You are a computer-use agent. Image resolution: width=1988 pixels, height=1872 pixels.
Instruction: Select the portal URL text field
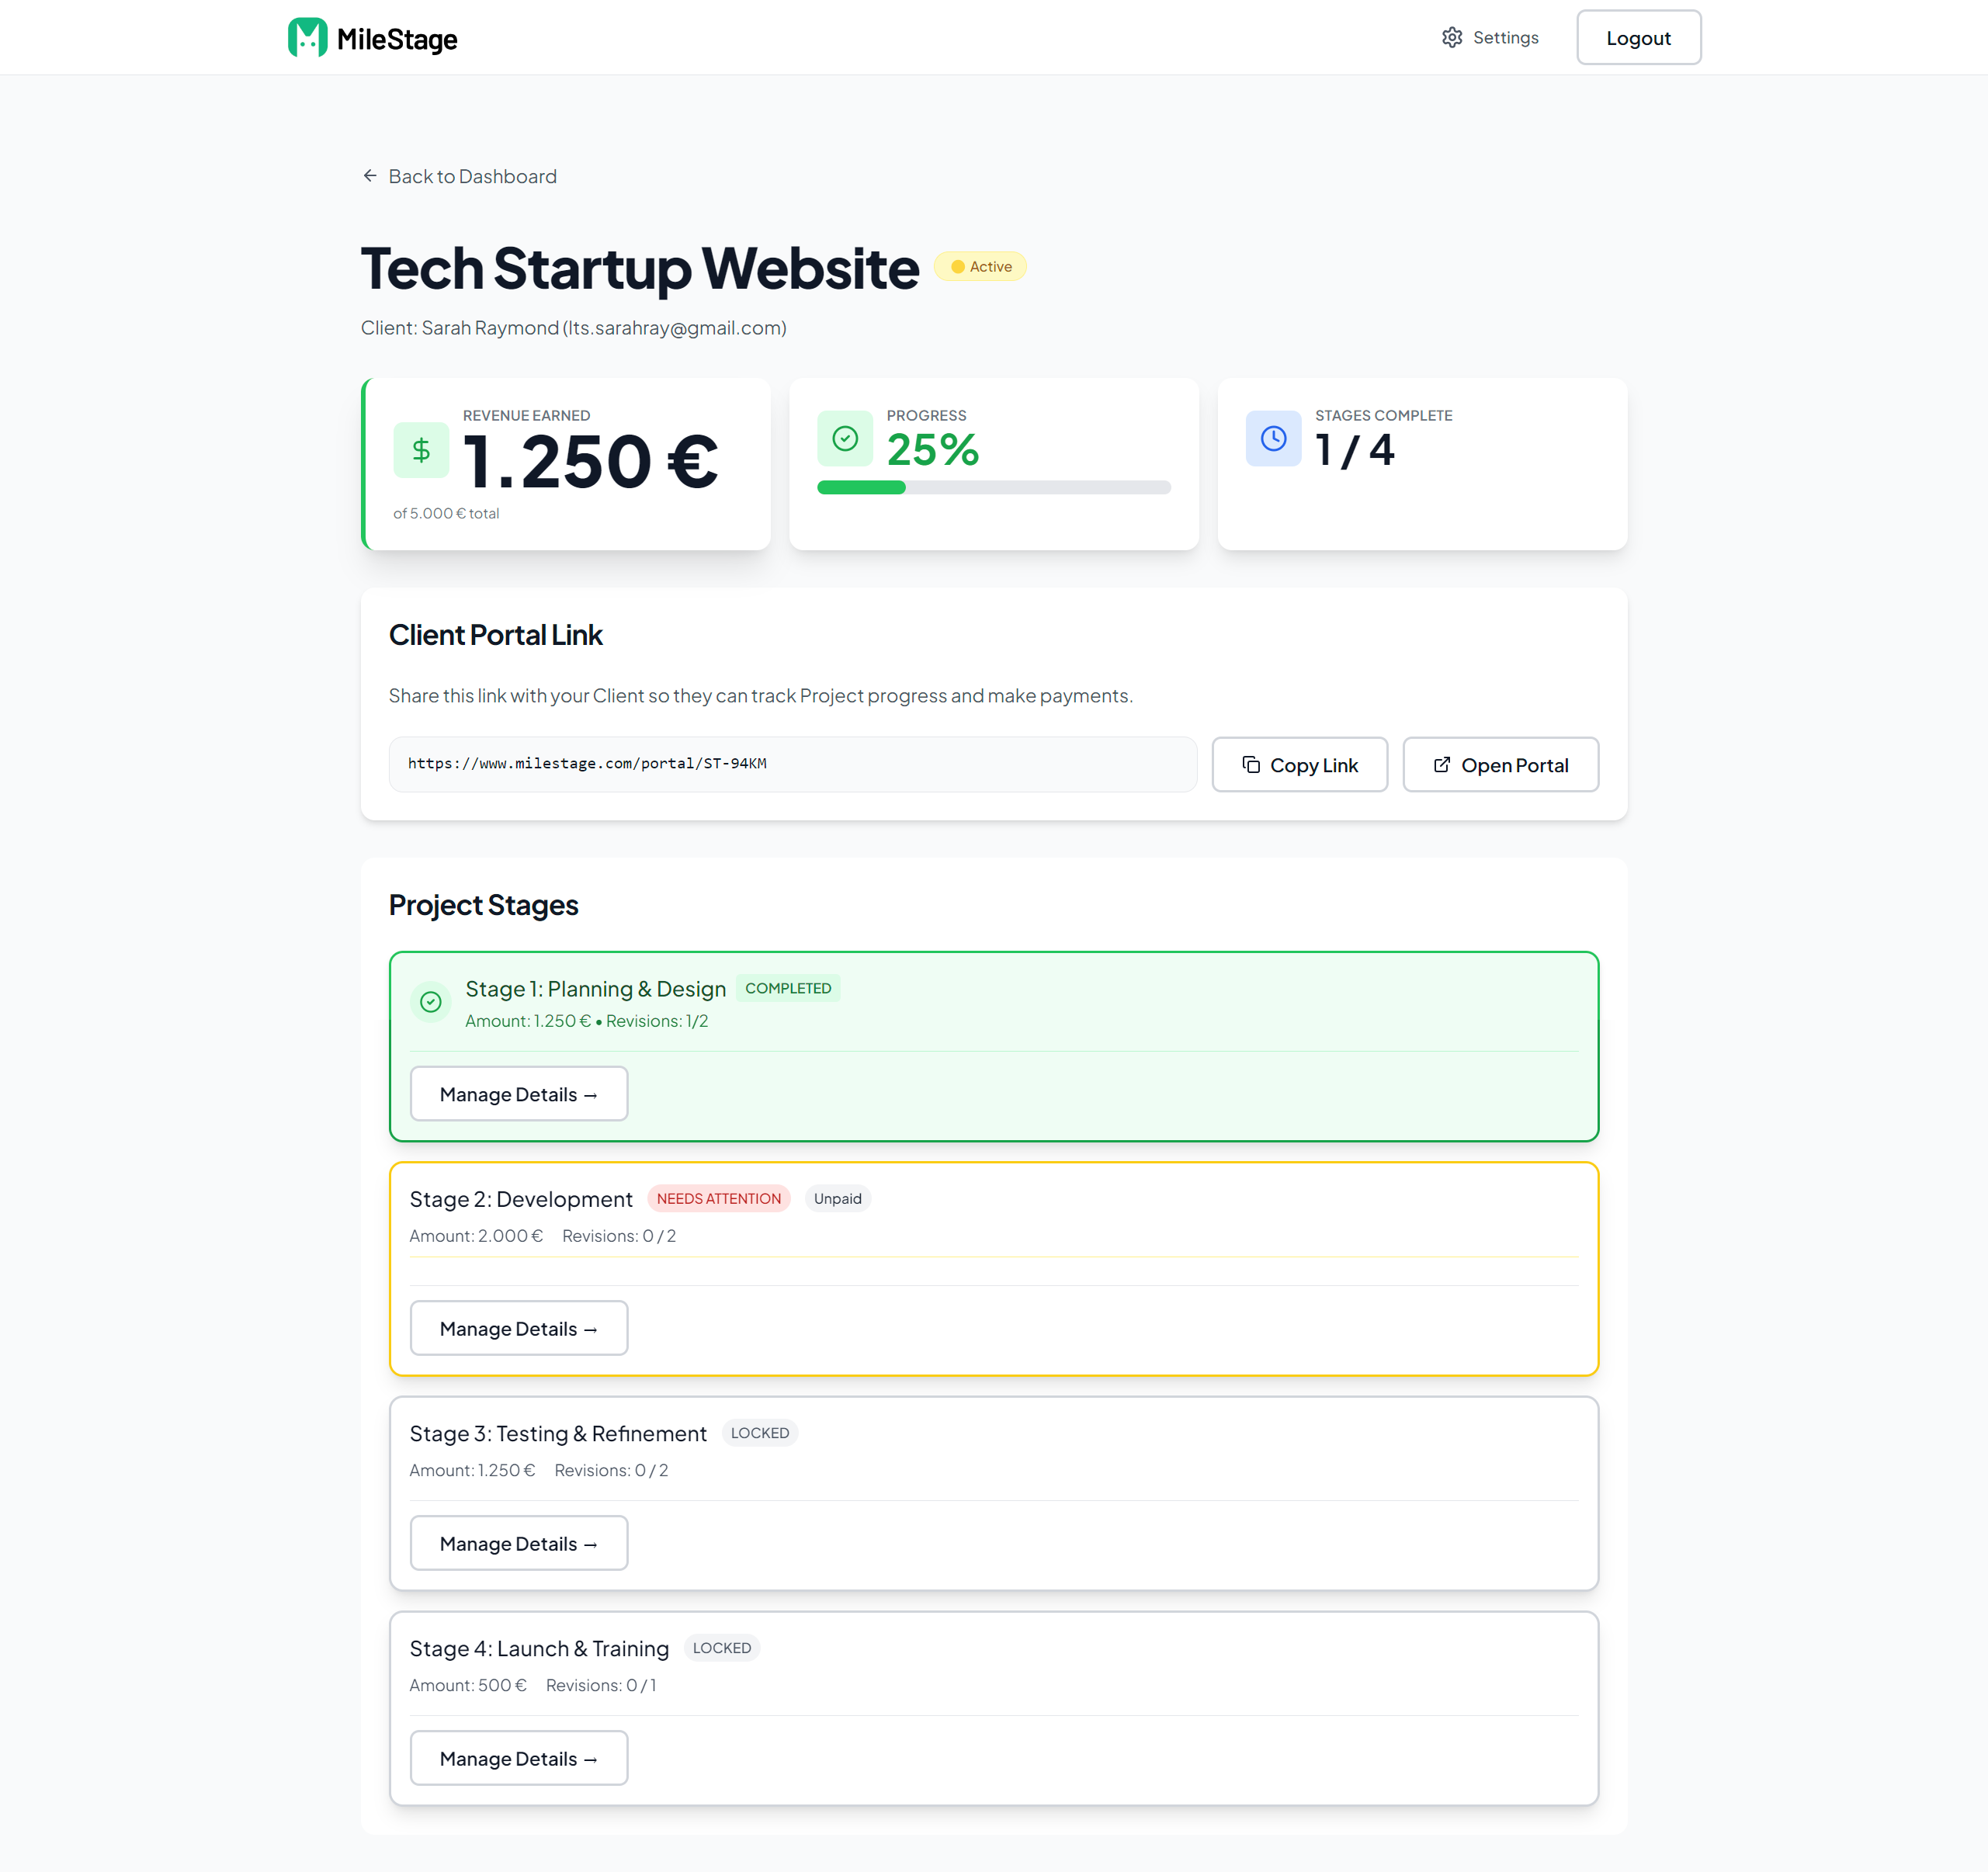click(x=792, y=763)
